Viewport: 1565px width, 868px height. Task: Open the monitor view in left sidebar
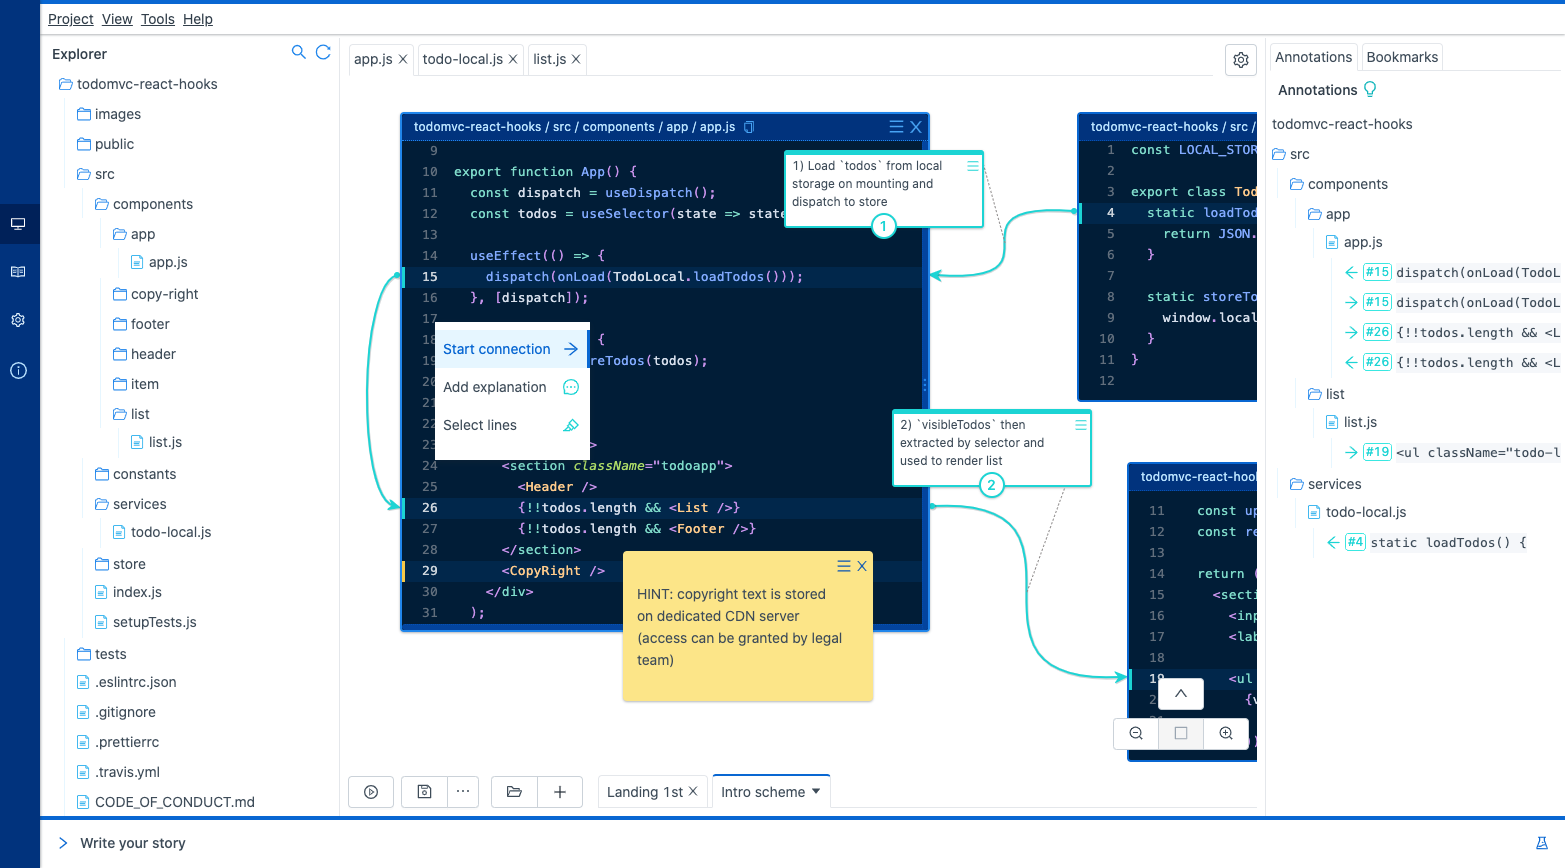tap(18, 223)
